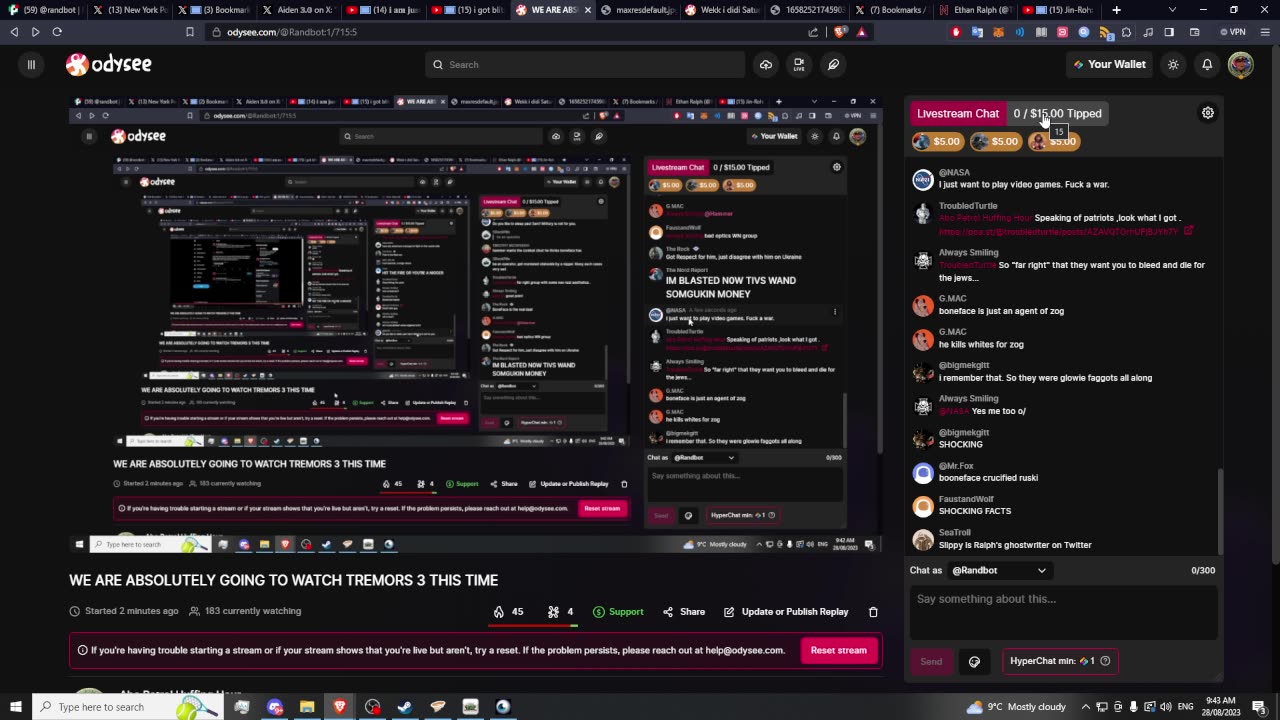The width and height of the screenshot is (1280, 720).
Task: Open the Go Live icon in header
Action: pos(799,64)
